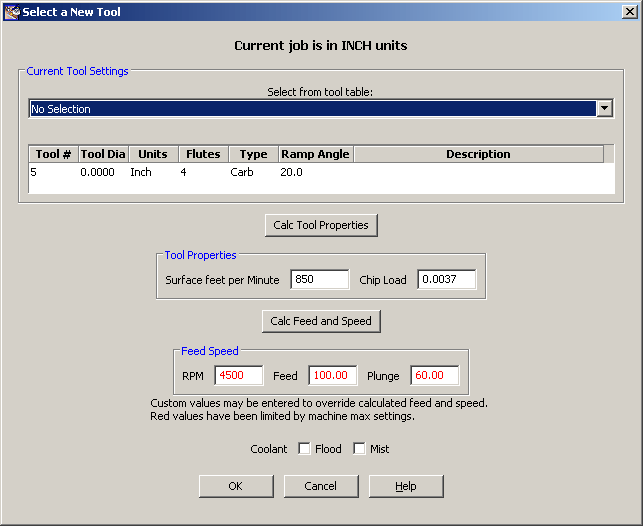Click the Tool # column header
The width and height of the screenshot is (643, 526).
click(54, 154)
